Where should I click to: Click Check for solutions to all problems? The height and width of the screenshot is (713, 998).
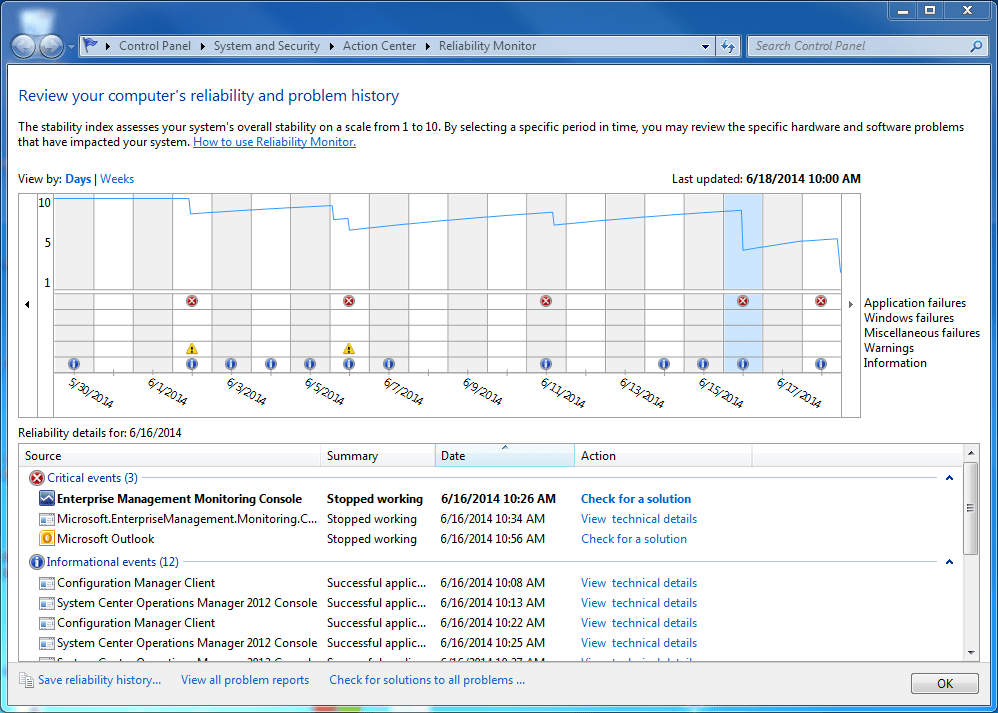(x=427, y=680)
